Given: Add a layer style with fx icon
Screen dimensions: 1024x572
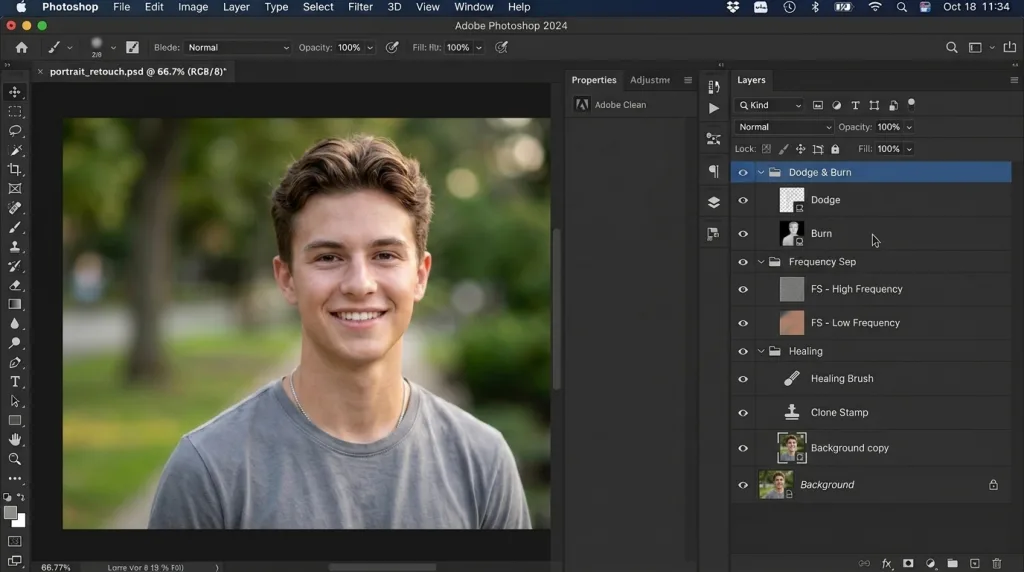Looking at the screenshot, I should (886, 564).
